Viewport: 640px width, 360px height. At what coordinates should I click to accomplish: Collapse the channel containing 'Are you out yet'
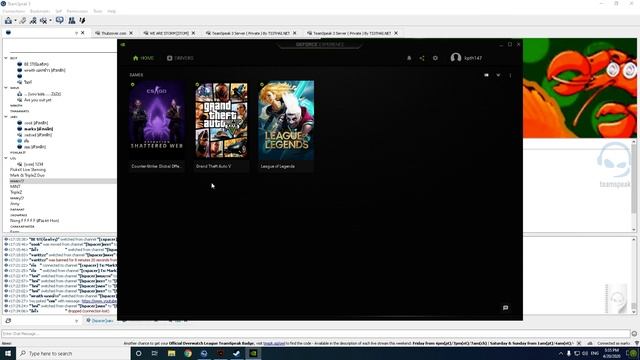(6, 87)
